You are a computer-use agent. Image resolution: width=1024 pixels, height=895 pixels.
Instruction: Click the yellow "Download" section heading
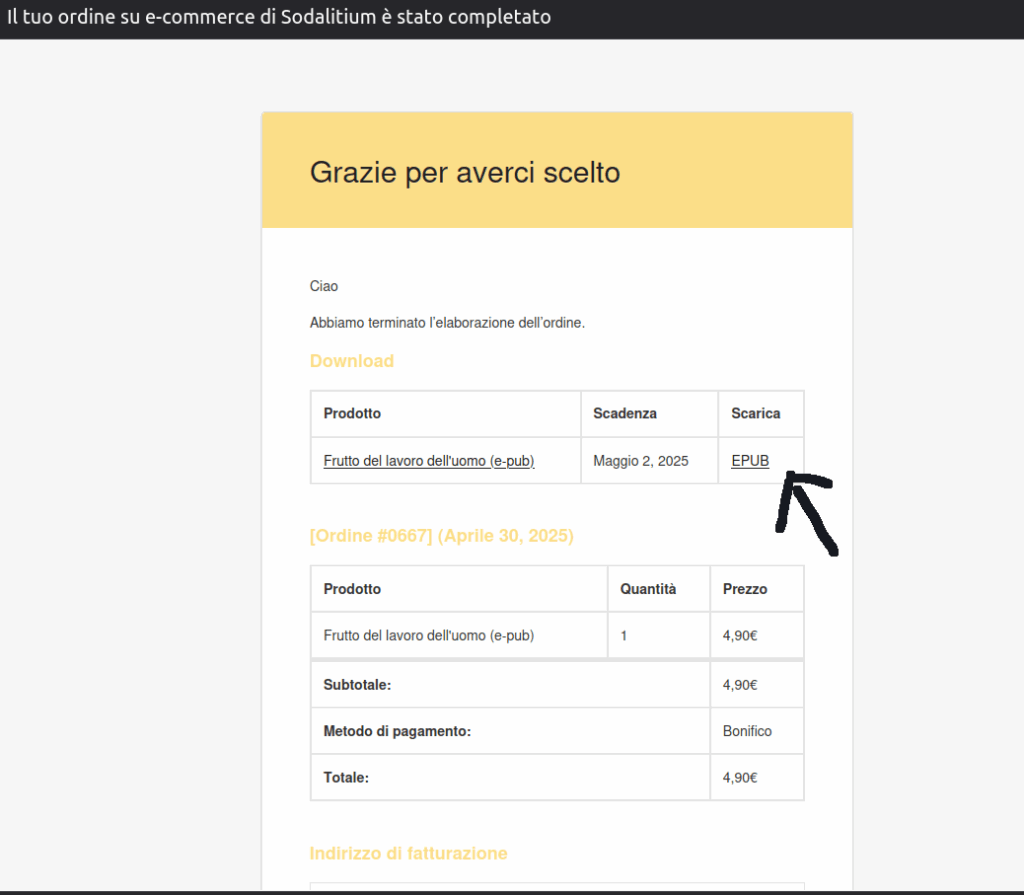(352, 361)
